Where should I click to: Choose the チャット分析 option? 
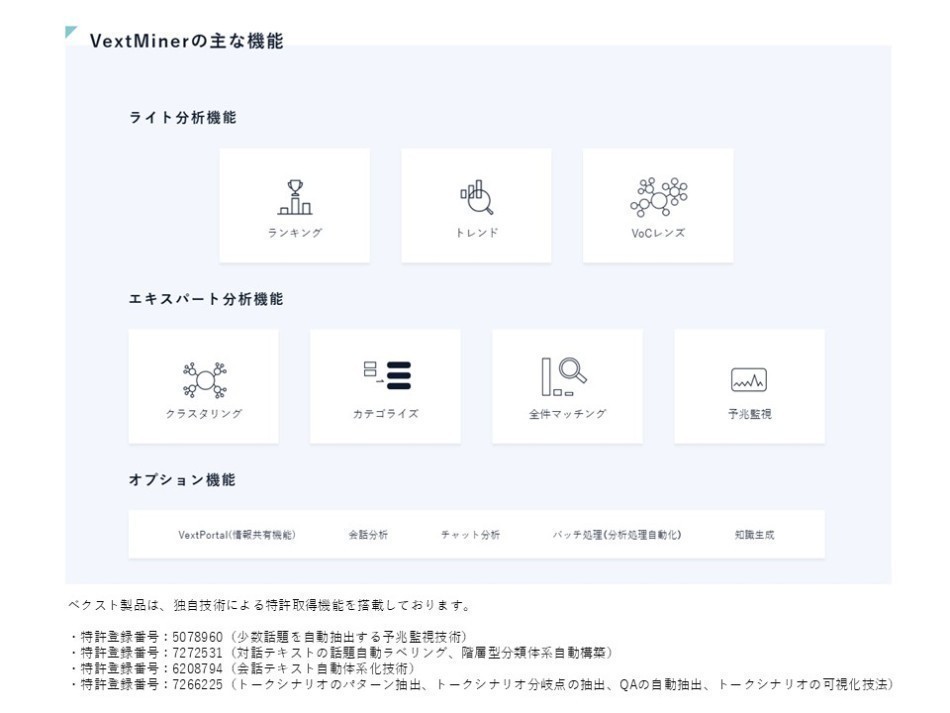(470, 535)
